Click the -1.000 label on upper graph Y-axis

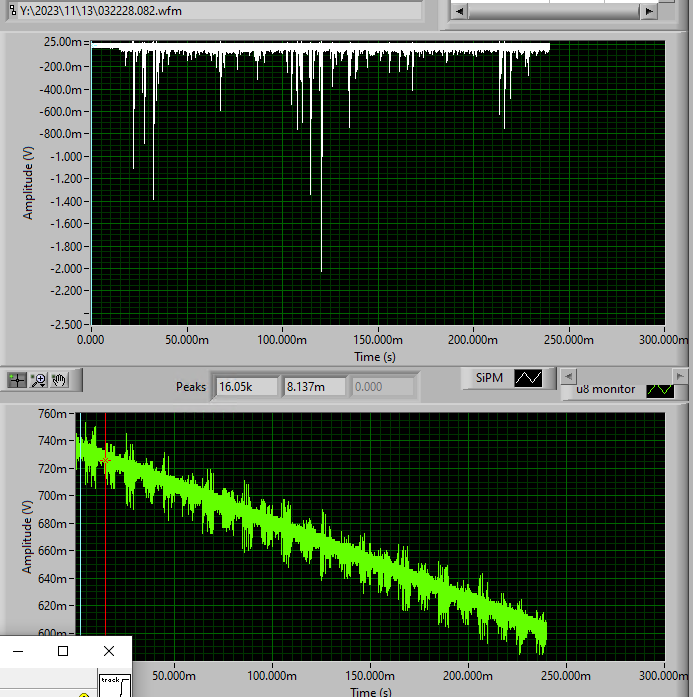tap(66, 156)
